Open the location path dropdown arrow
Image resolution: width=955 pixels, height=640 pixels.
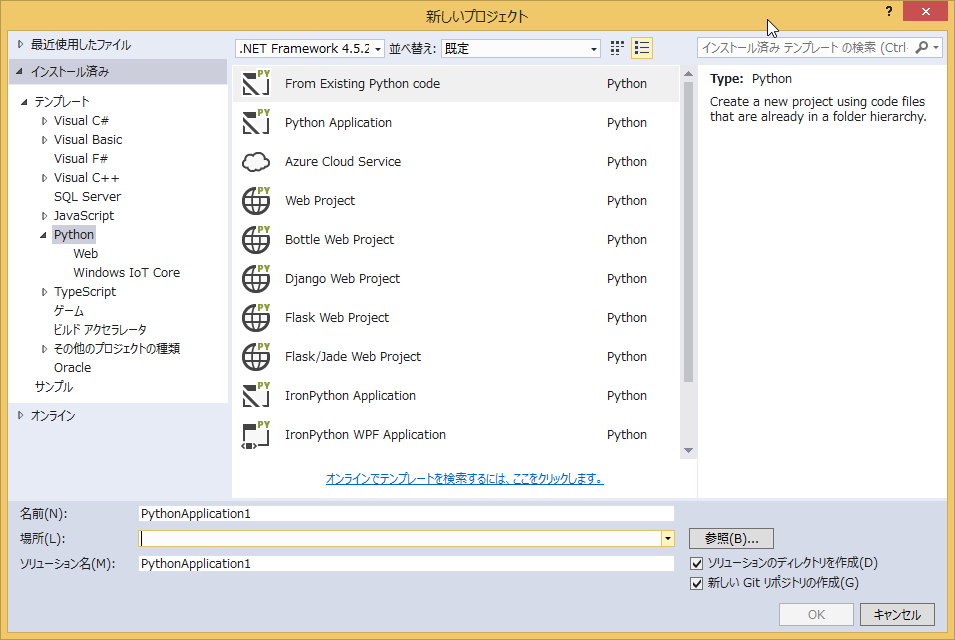[x=667, y=539]
